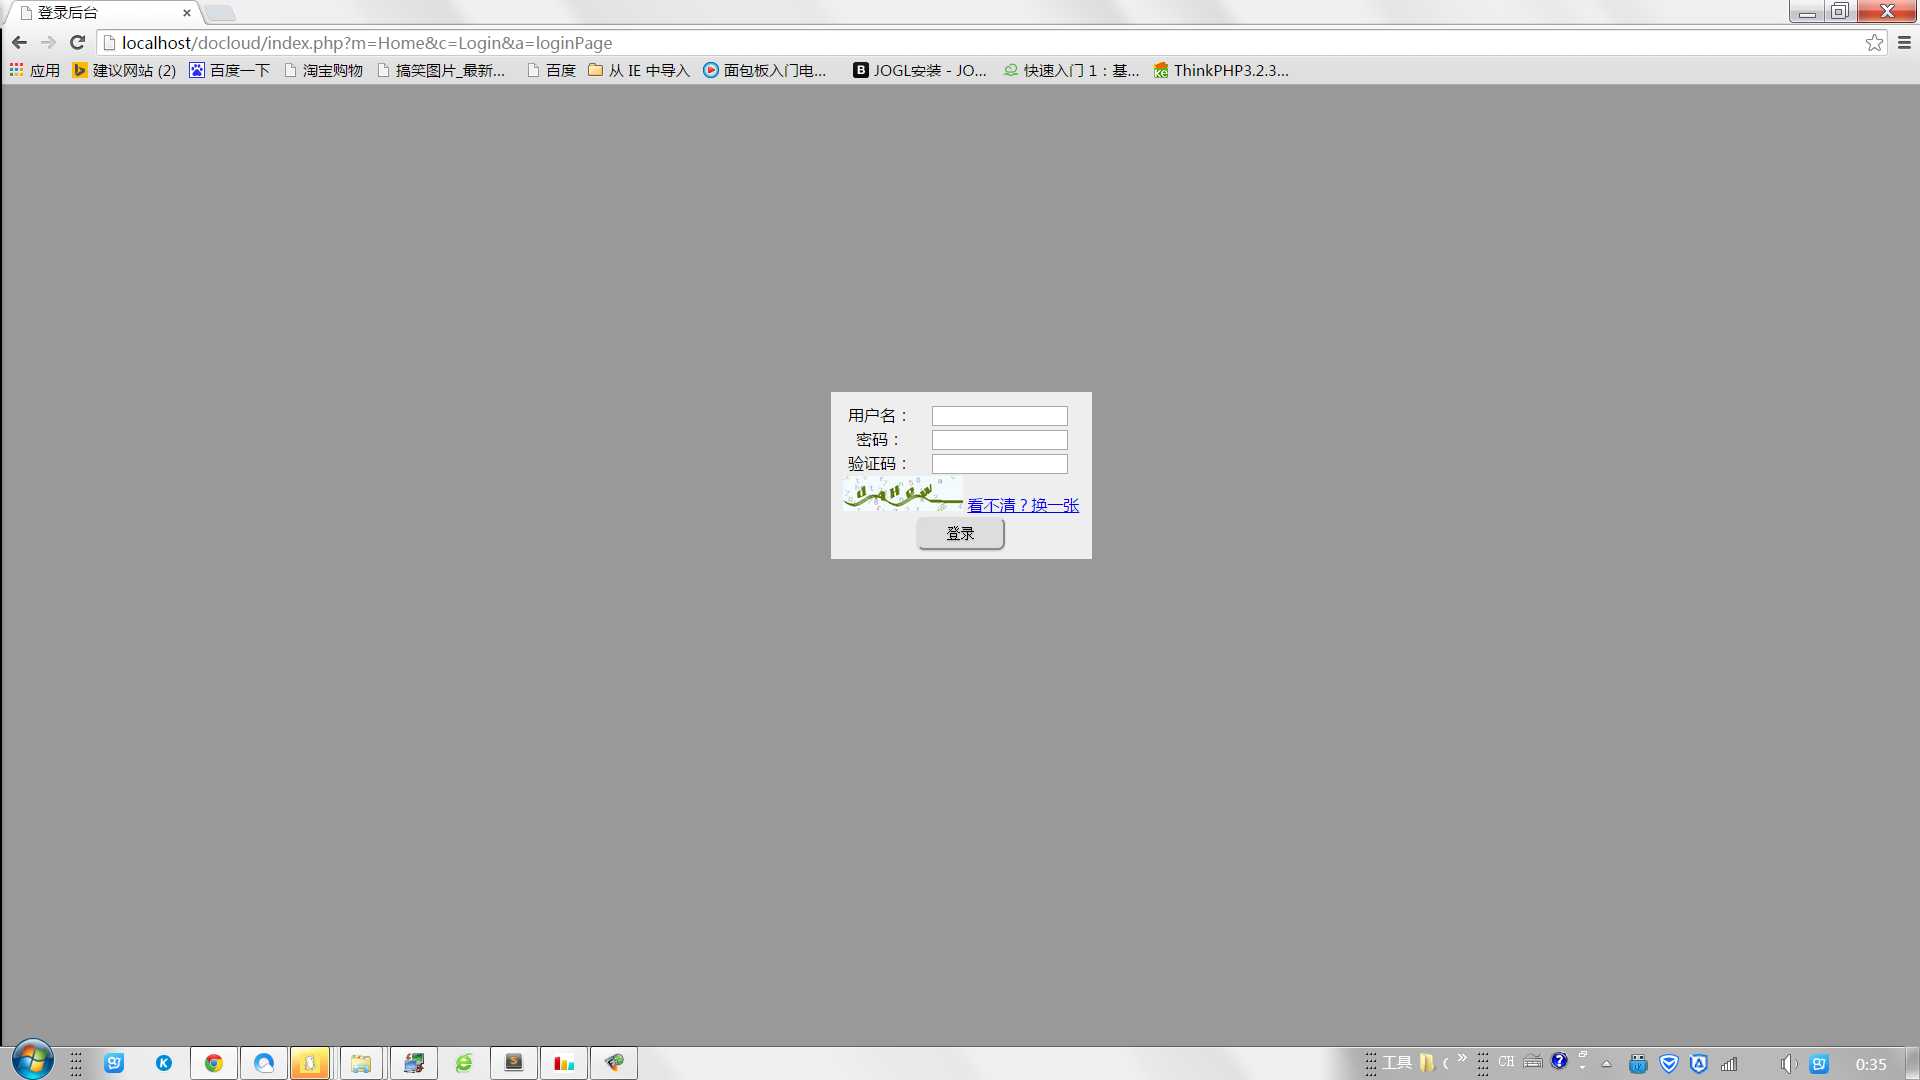Click the address bar URL

point(367,43)
